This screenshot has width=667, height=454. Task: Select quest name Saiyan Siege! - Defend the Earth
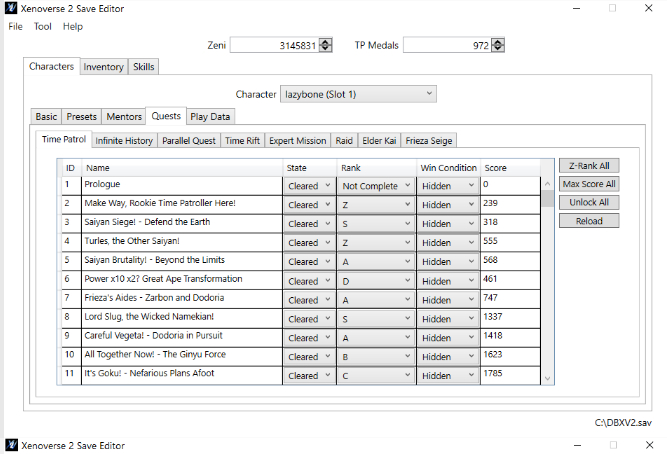(147, 222)
